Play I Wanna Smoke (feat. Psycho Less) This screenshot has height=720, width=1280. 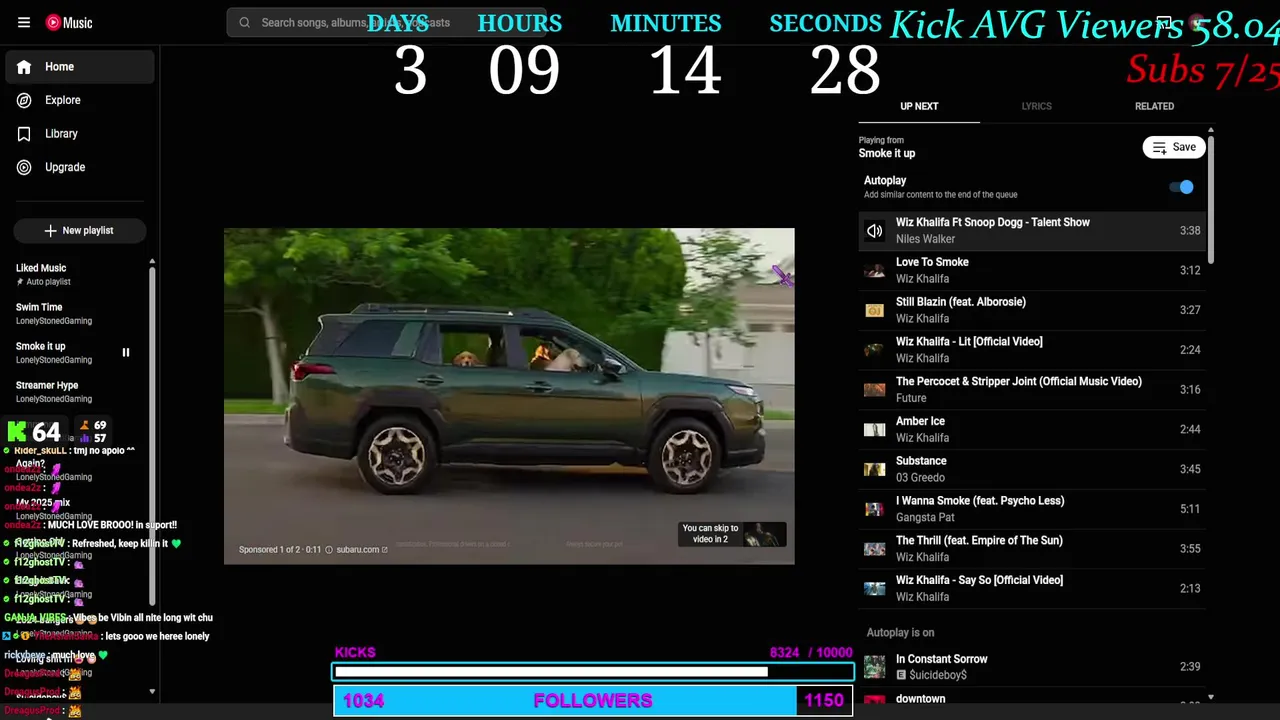1032,509
